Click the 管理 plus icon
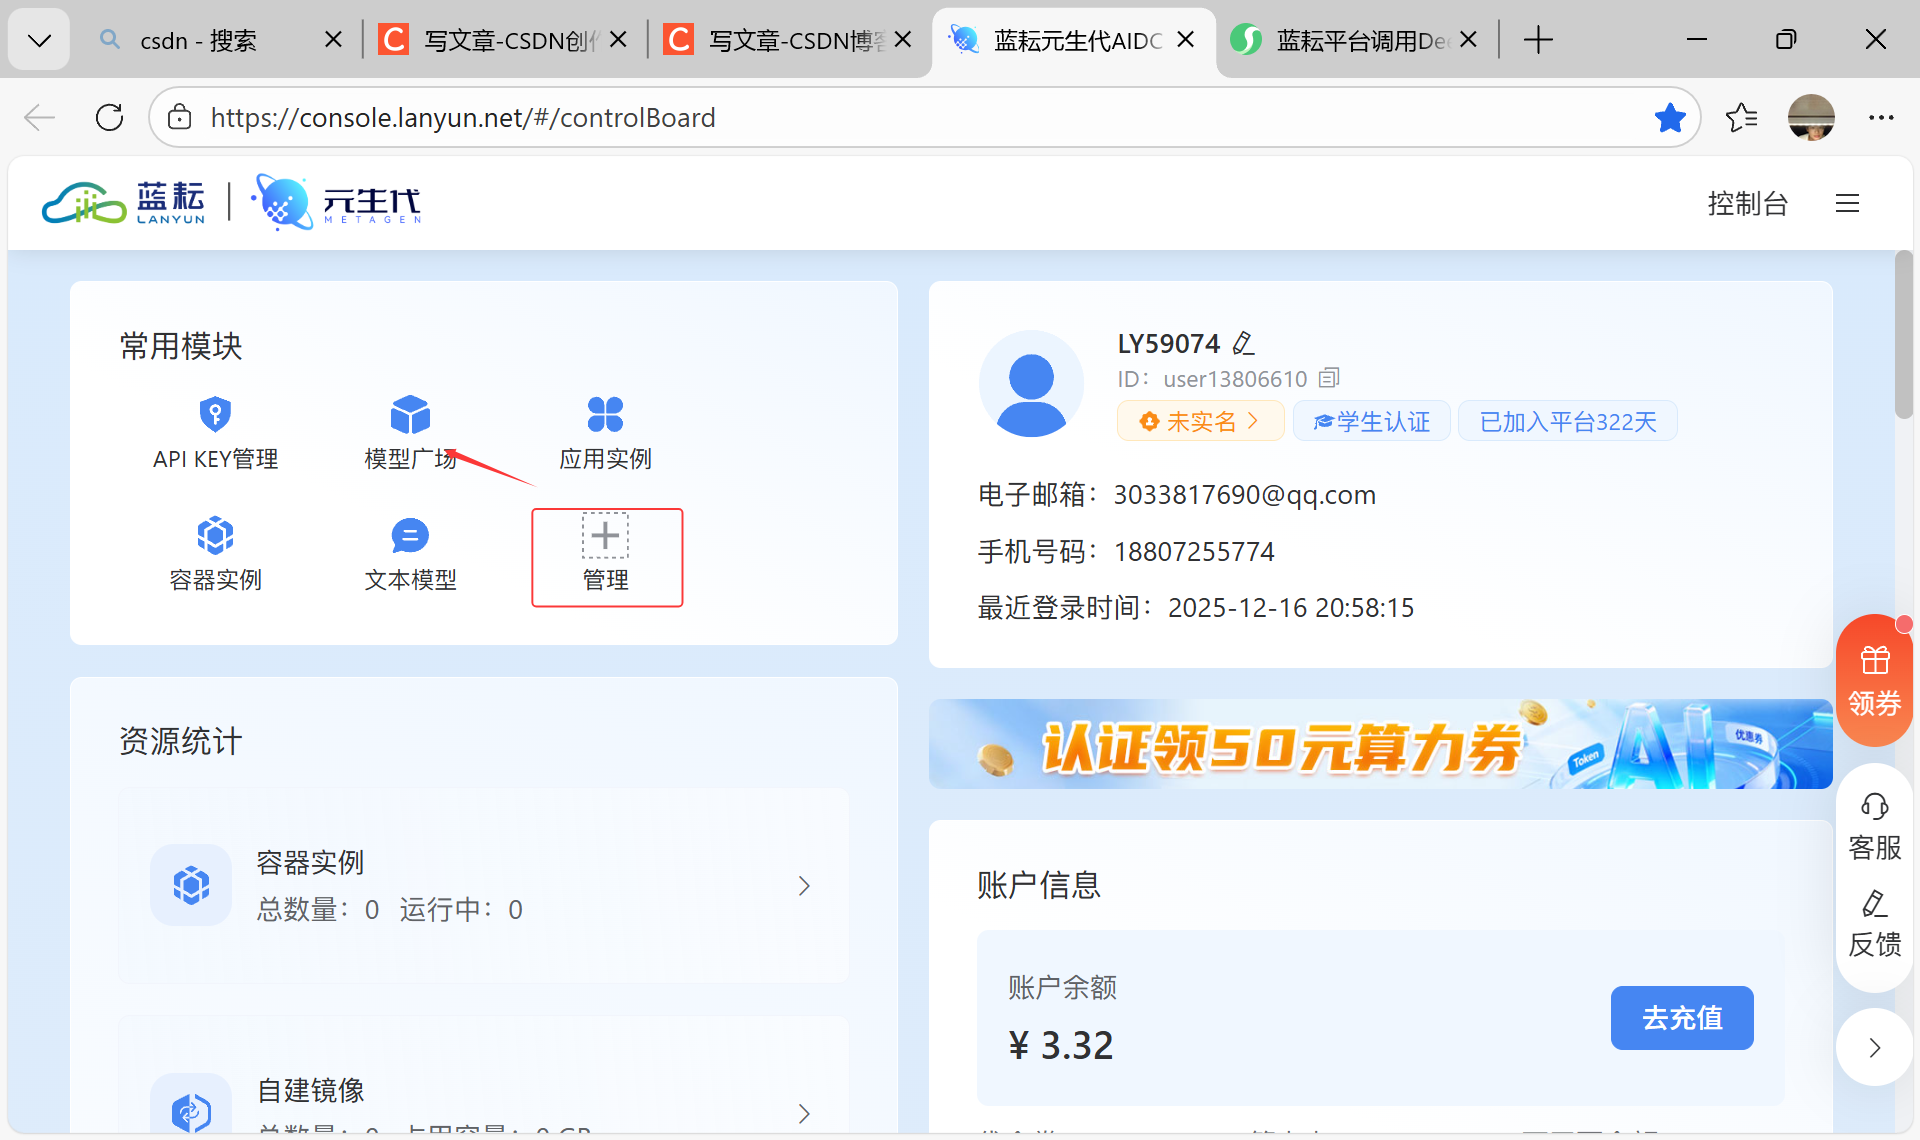This screenshot has height=1140, width=1920. click(x=605, y=535)
